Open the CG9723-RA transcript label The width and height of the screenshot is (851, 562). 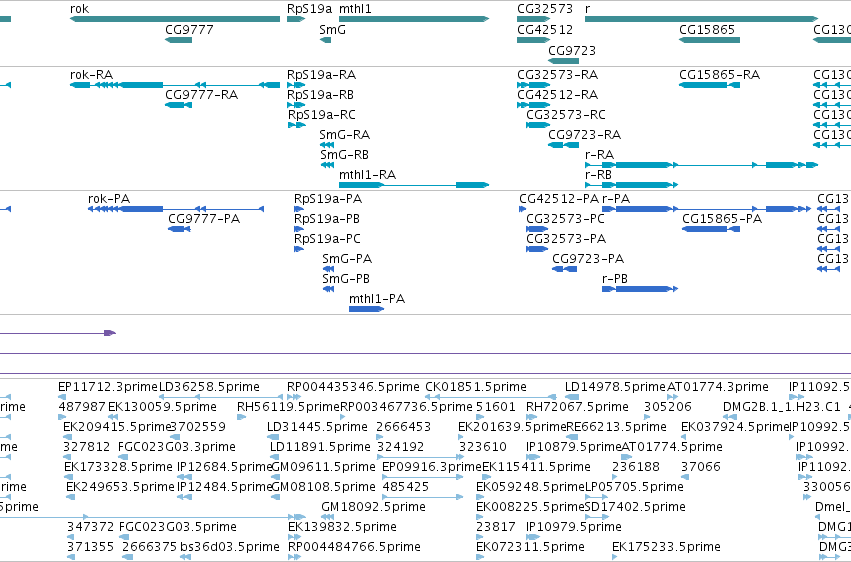click(585, 135)
